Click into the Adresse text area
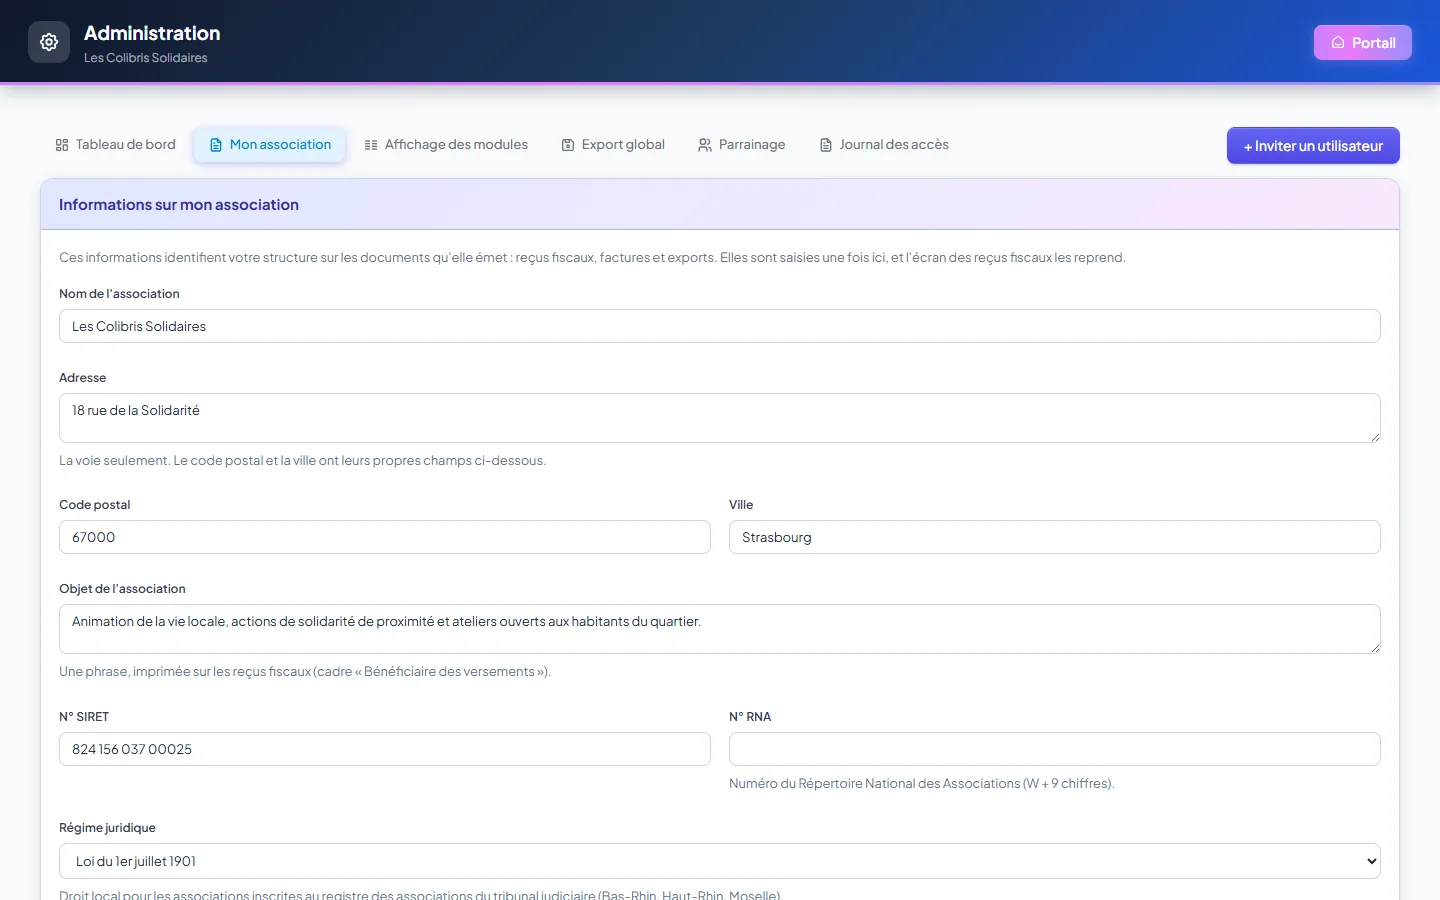1440x900 pixels. pos(720,418)
